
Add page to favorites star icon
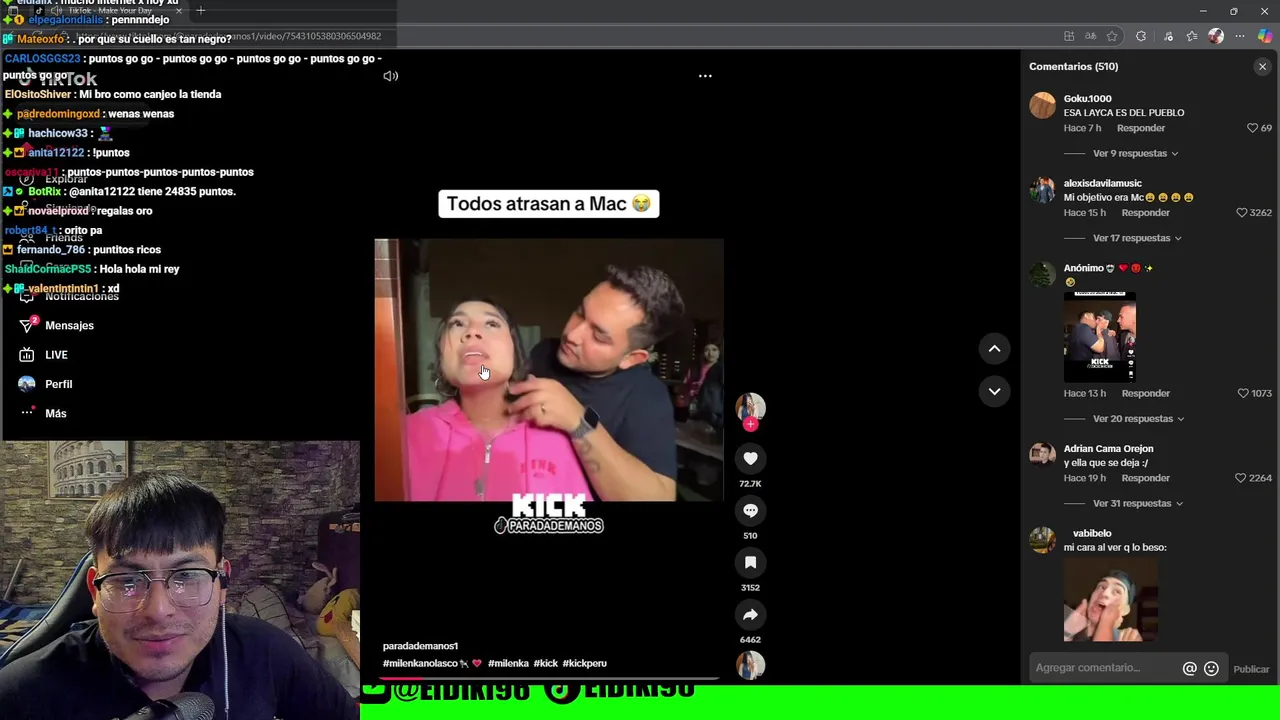click(x=1112, y=36)
